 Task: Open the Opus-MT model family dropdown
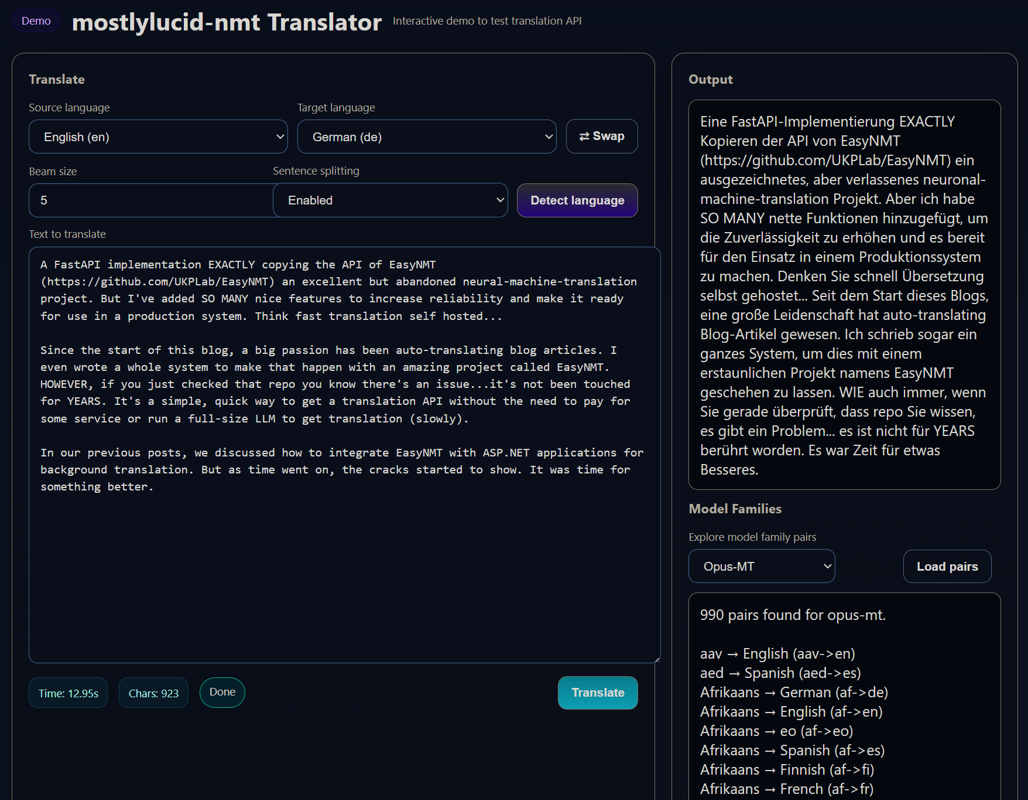761,566
